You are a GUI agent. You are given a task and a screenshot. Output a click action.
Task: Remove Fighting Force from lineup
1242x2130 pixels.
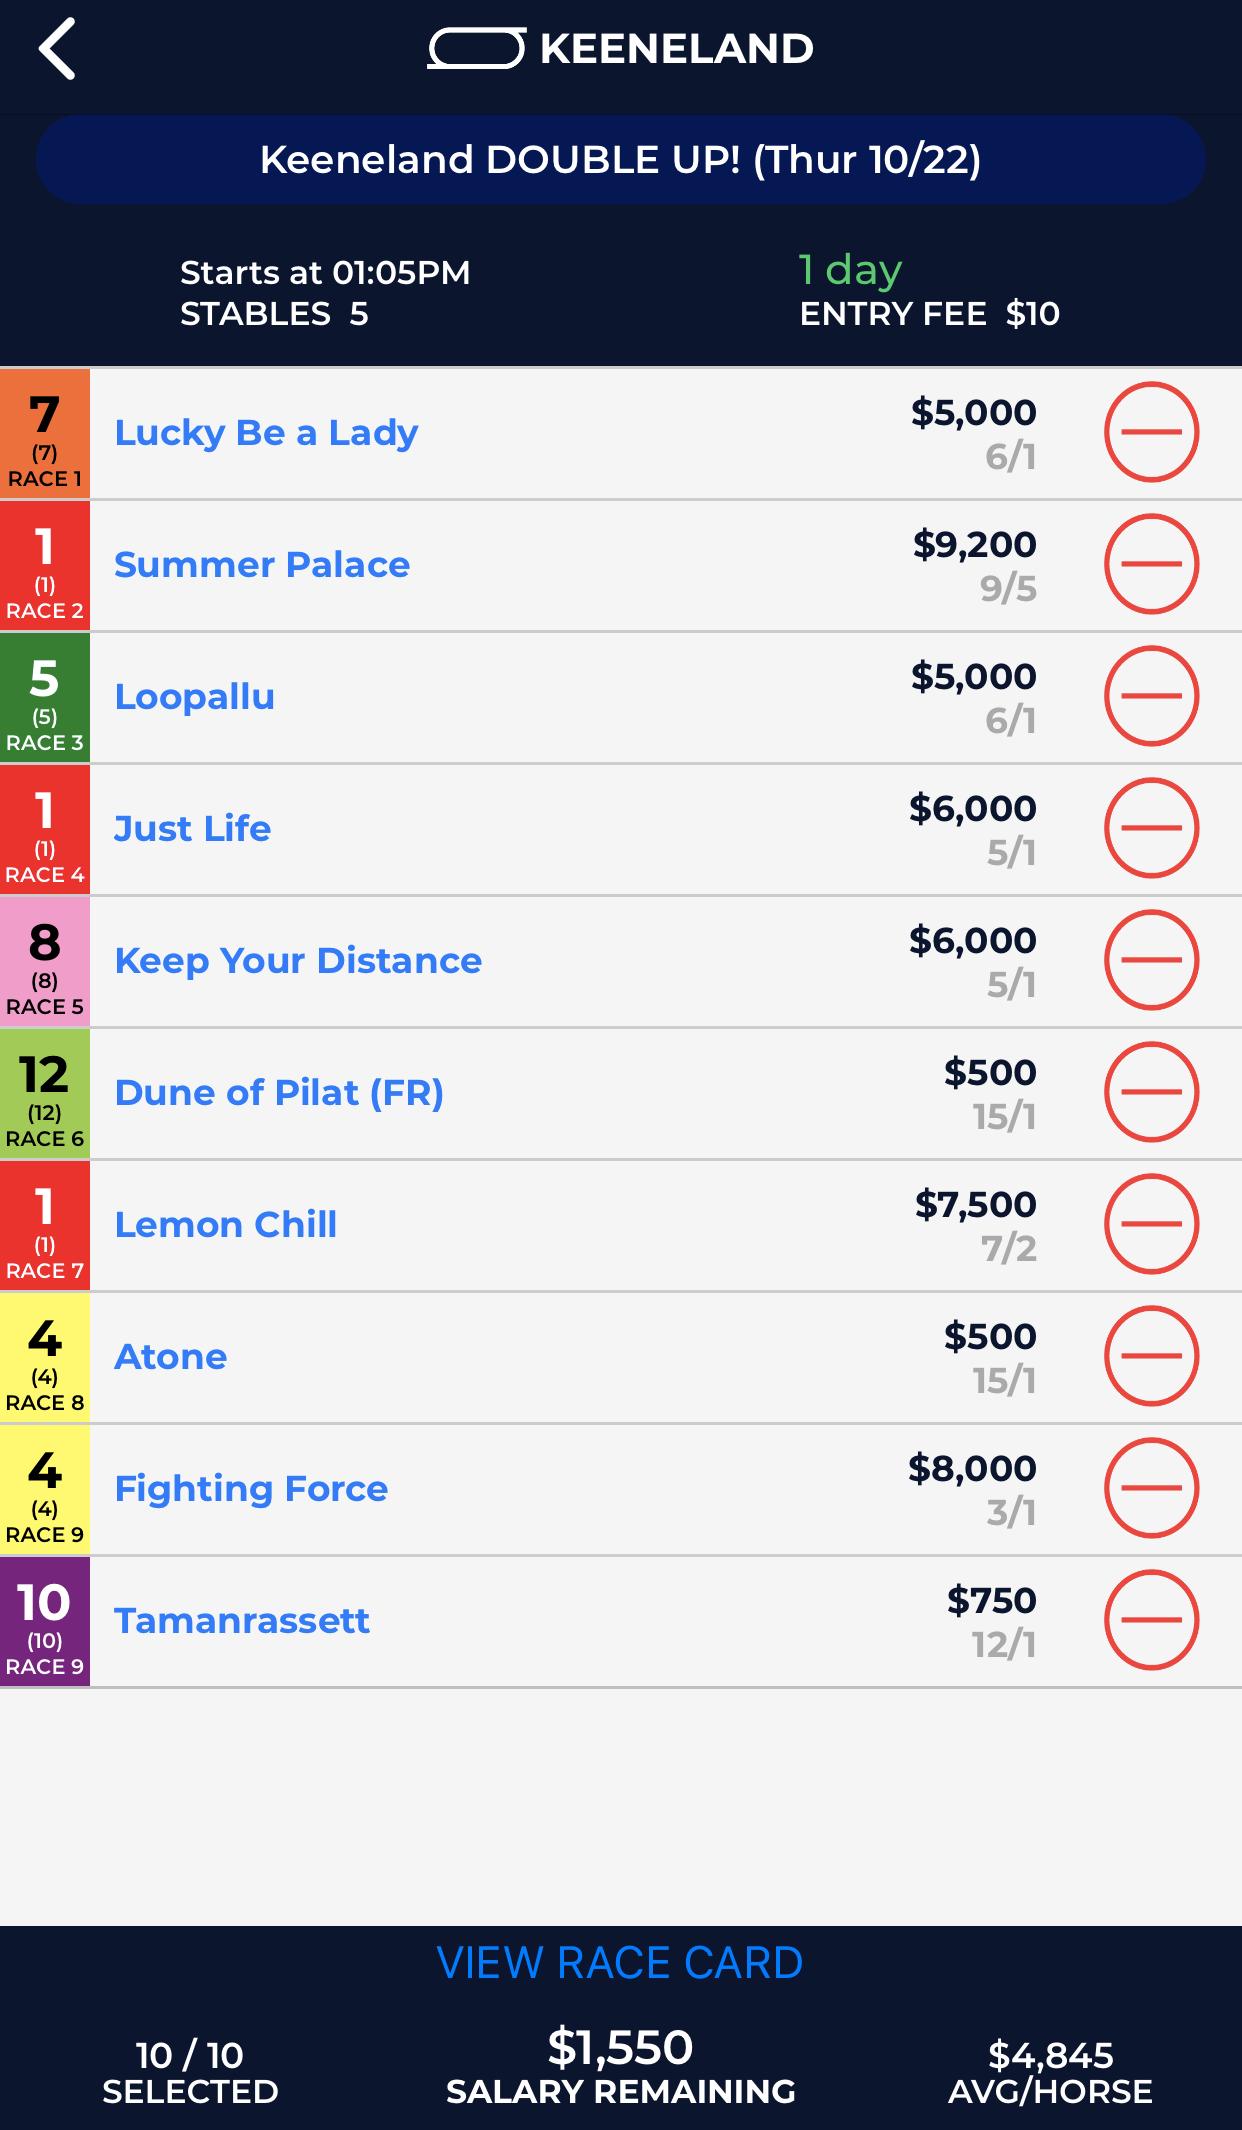pos(1151,1488)
